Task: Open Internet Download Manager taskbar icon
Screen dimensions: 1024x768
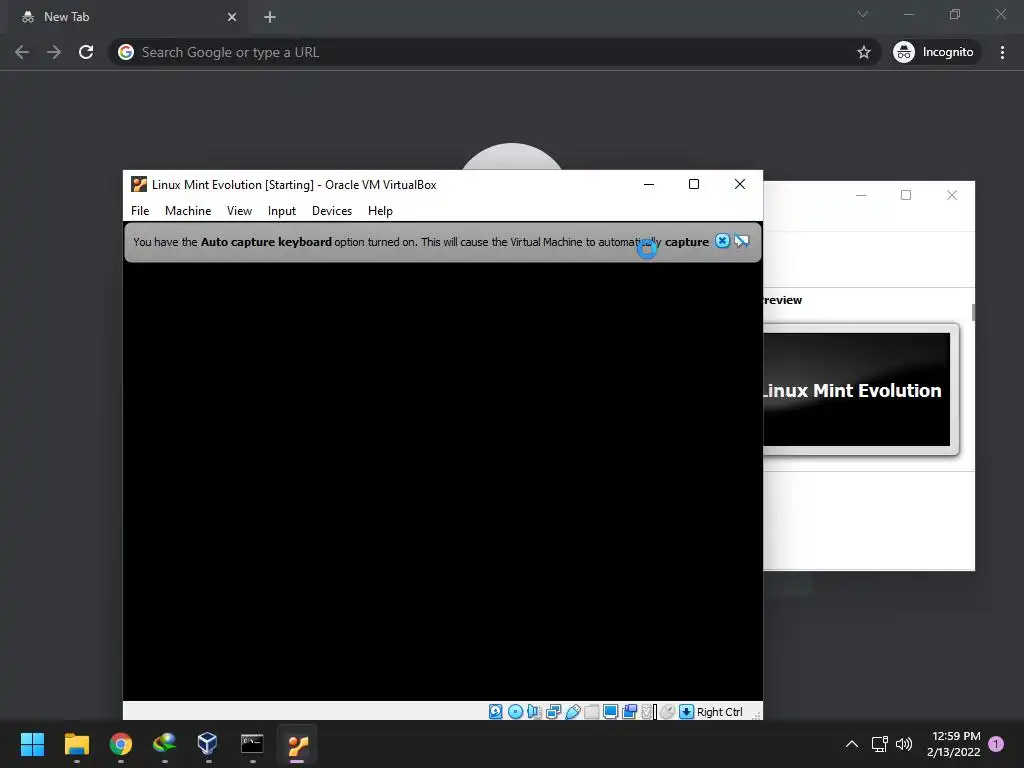Action: (164, 744)
